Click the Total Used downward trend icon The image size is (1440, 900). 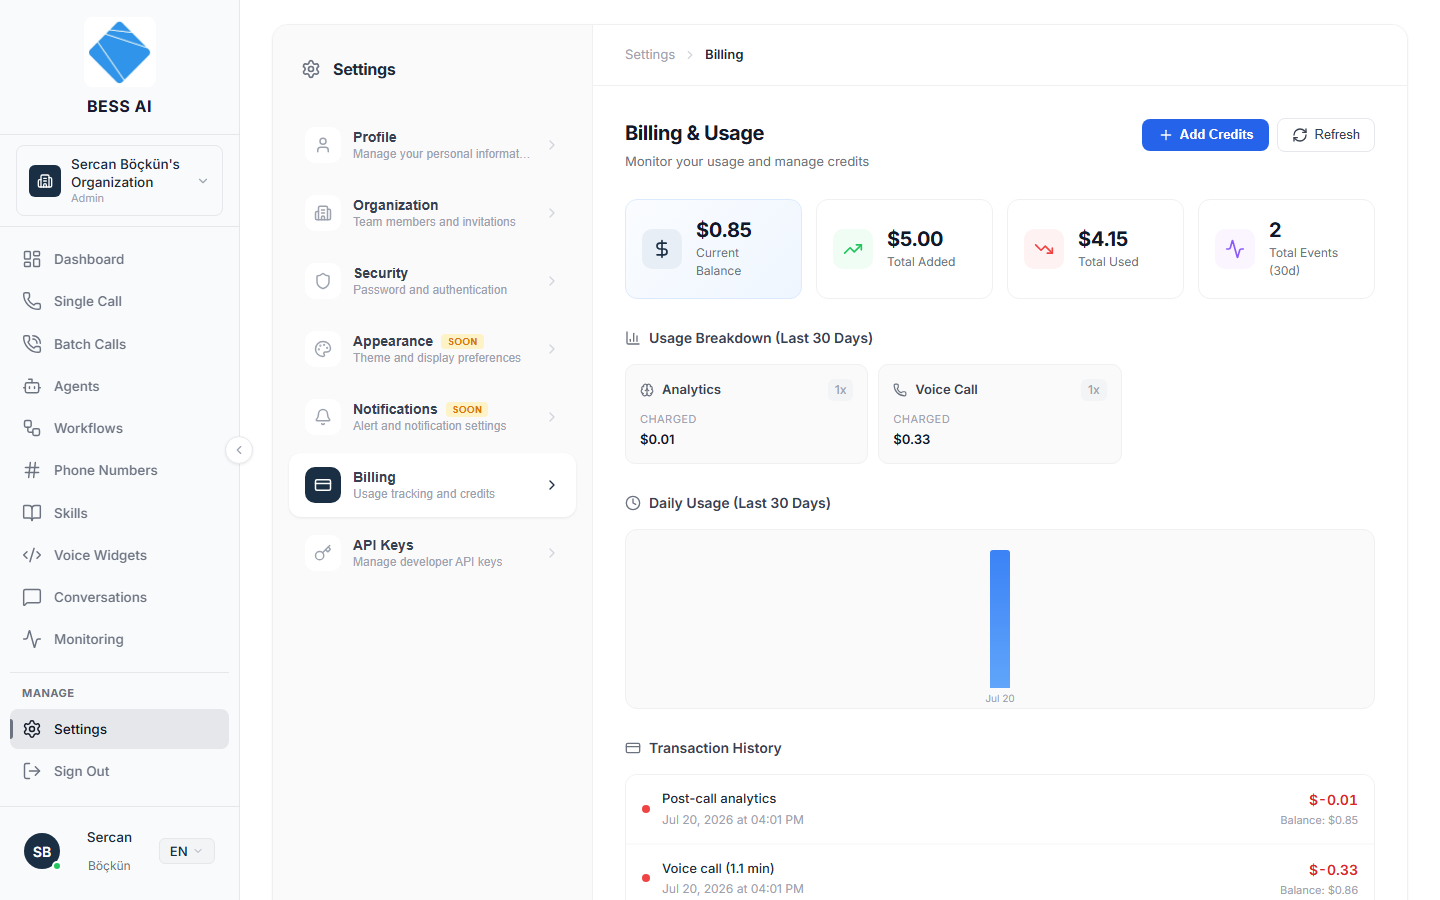coord(1044,249)
